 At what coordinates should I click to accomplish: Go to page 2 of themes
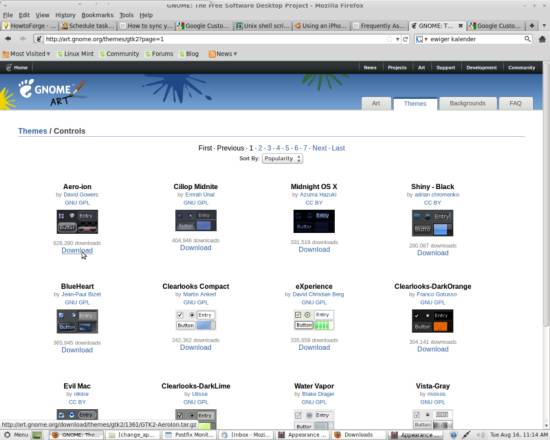pos(260,148)
